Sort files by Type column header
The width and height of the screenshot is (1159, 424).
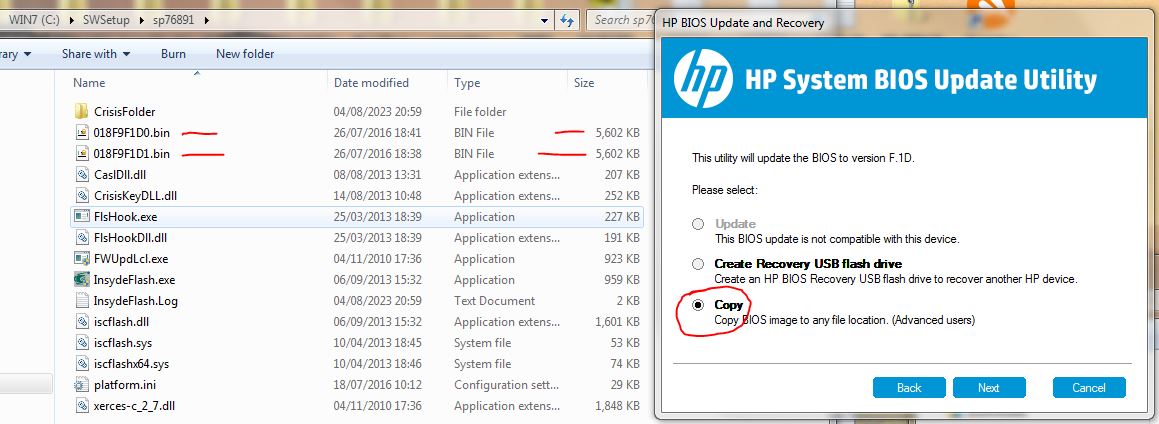click(x=467, y=83)
